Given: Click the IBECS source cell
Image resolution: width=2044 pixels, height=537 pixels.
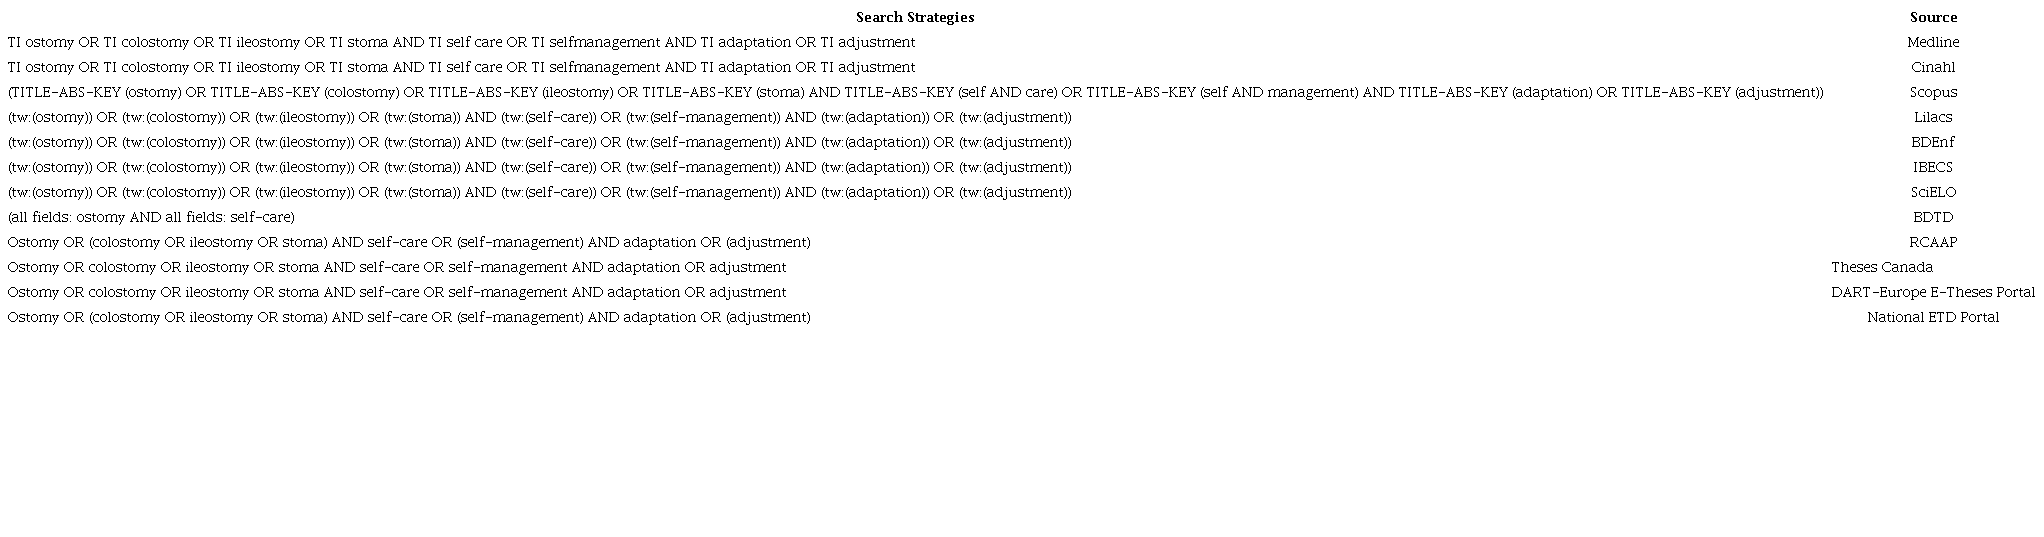Looking at the screenshot, I should click(x=1932, y=167).
